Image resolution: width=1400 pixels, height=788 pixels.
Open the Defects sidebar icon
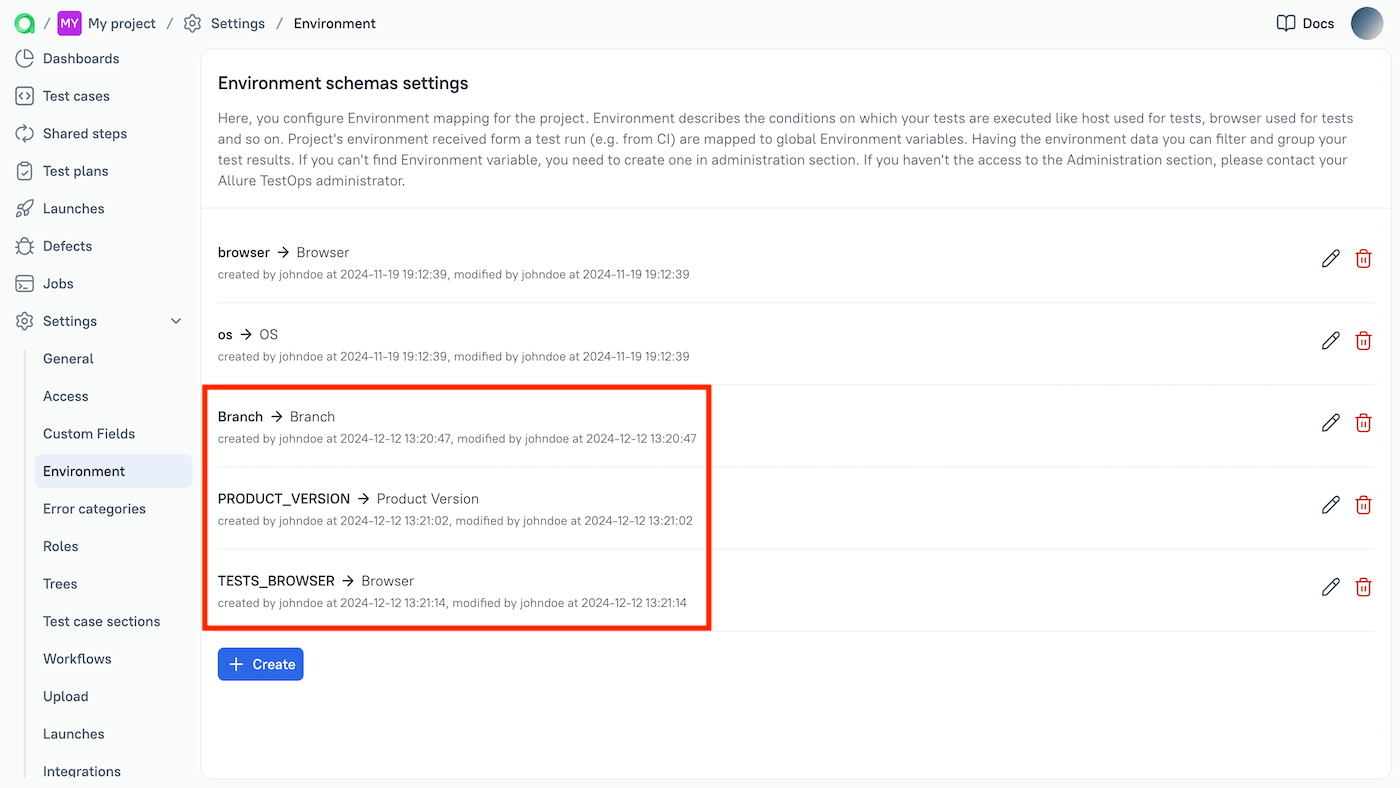tap(24, 245)
